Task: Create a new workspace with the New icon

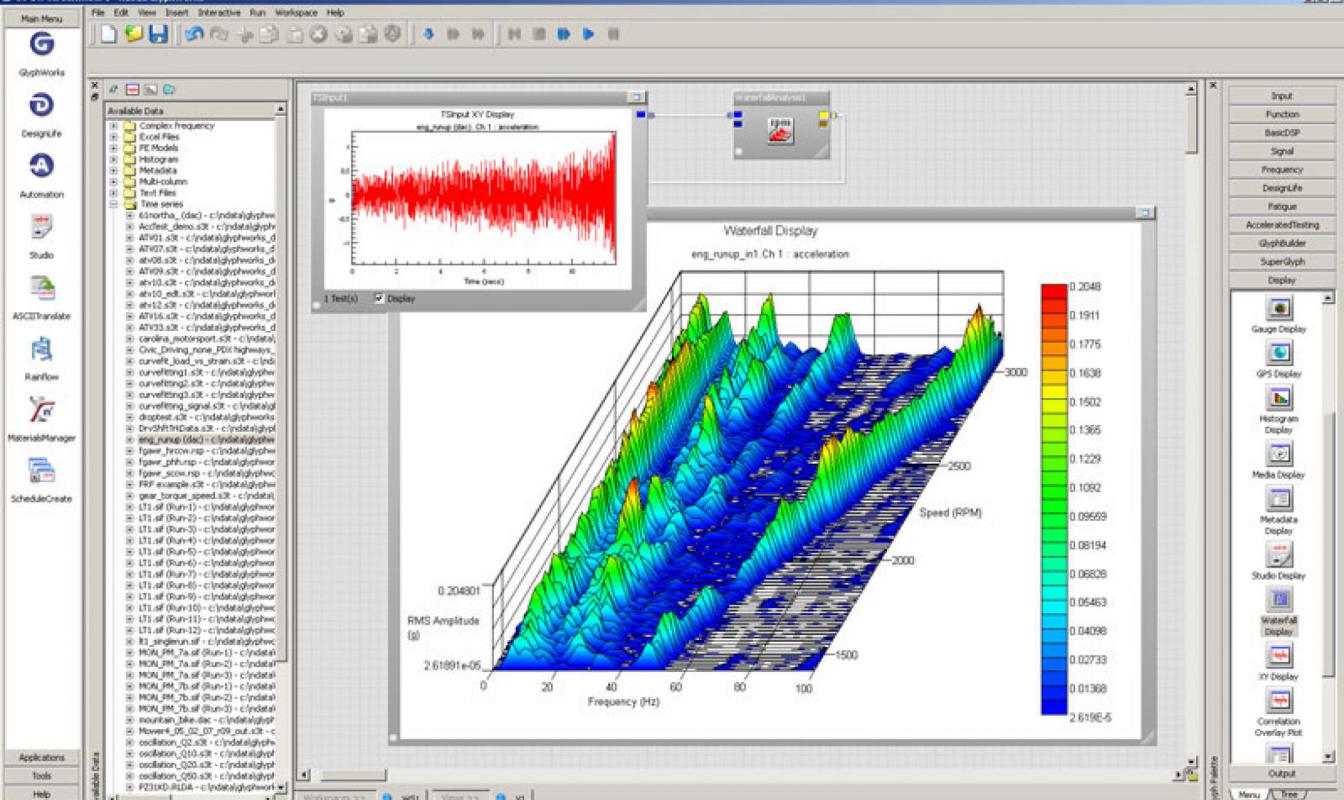Action: point(108,34)
